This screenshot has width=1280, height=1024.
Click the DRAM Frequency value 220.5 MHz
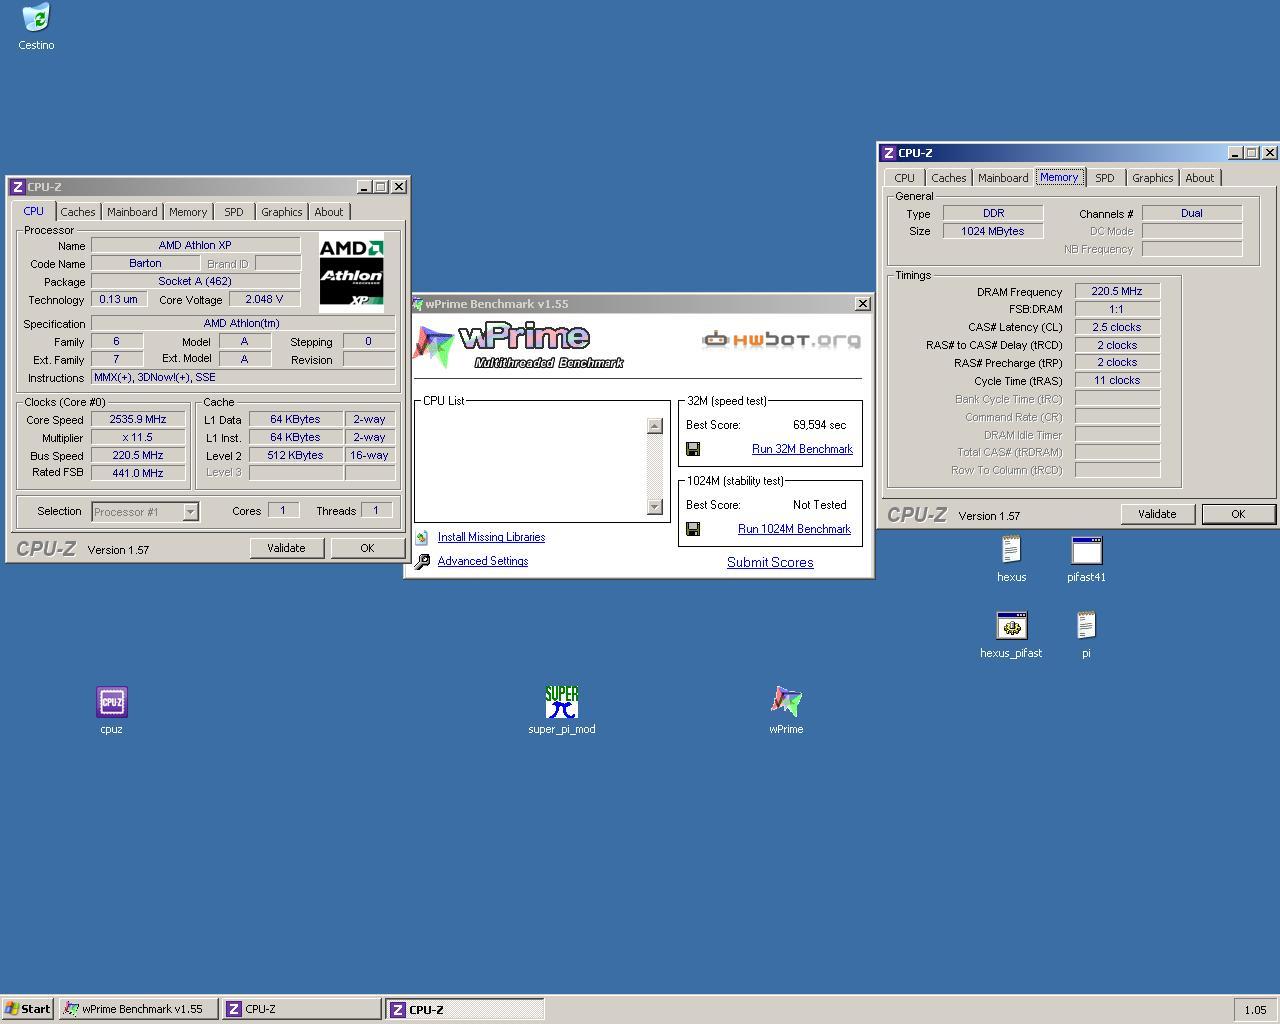[1117, 291]
